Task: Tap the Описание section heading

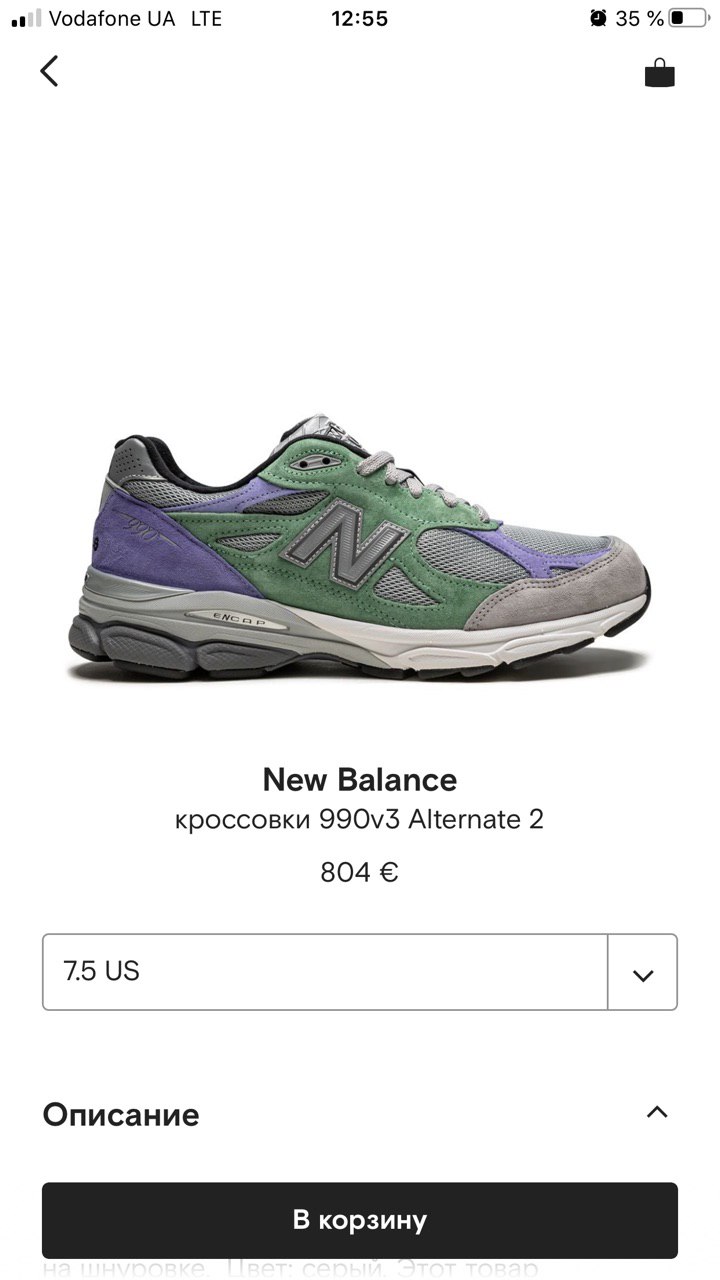Action: click(121, 1114)
